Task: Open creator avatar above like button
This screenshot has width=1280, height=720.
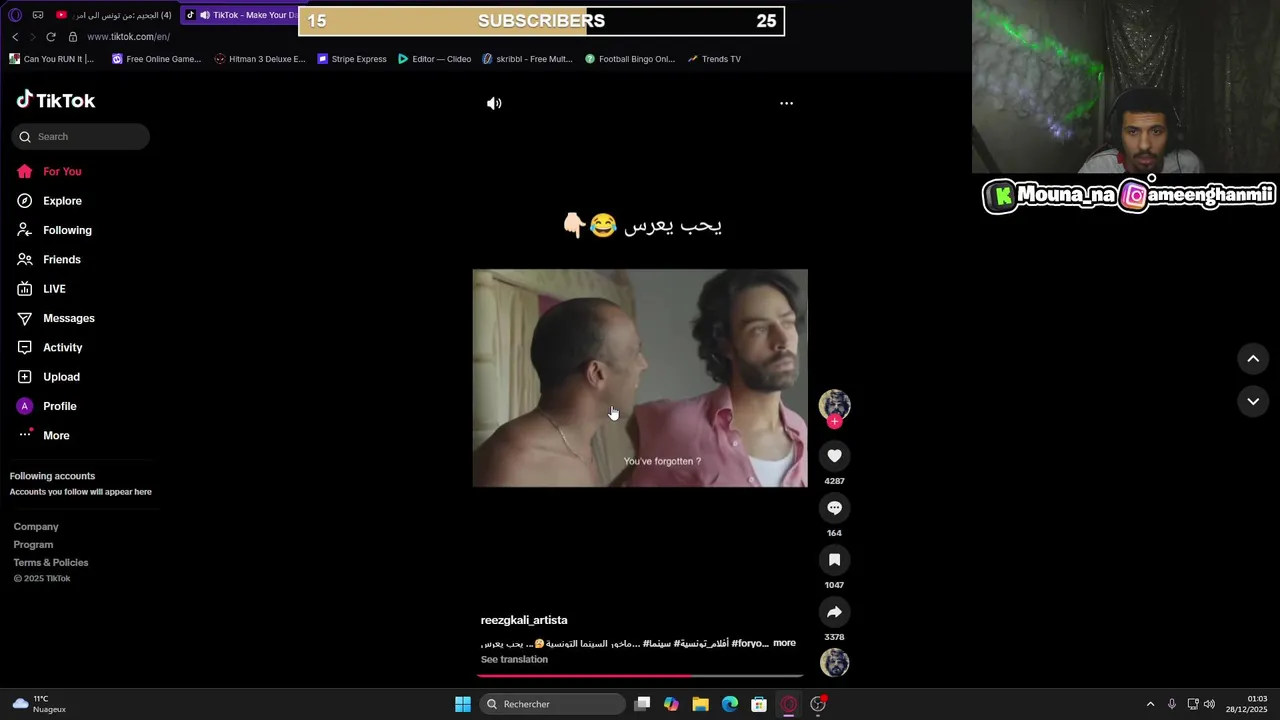Action: tap(834, 404)
